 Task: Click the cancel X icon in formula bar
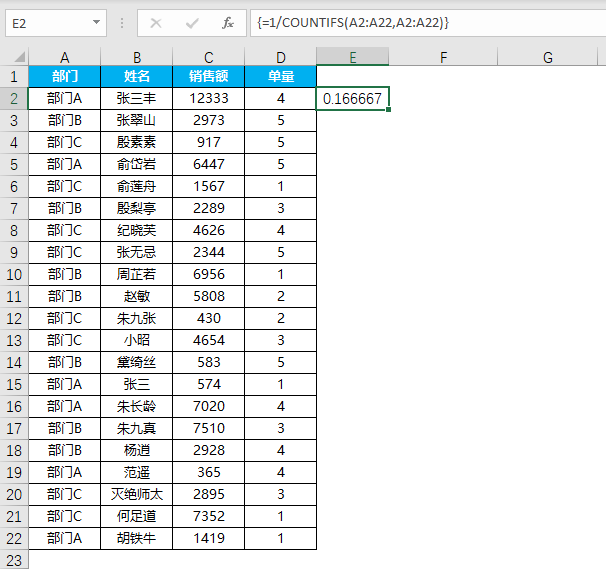(156, 24)
